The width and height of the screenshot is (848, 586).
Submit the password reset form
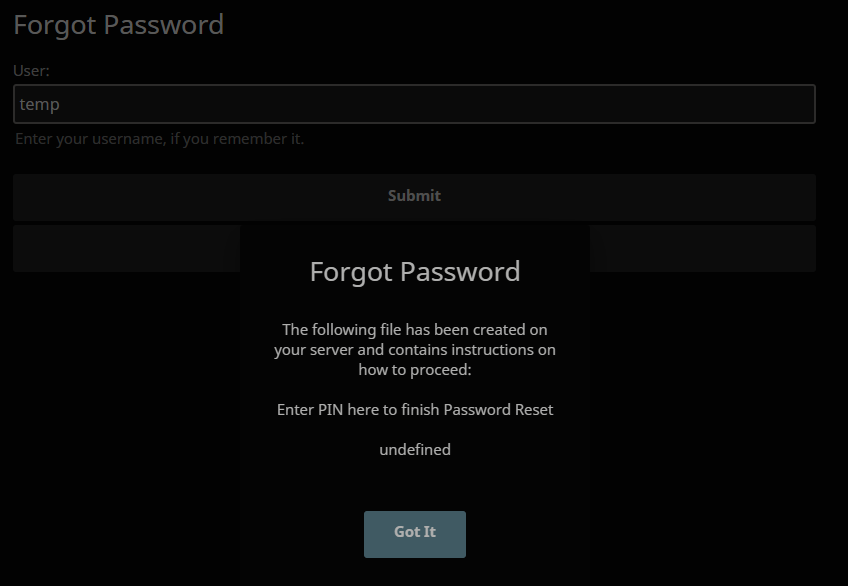pyautogui.click(x=414, y=196)
